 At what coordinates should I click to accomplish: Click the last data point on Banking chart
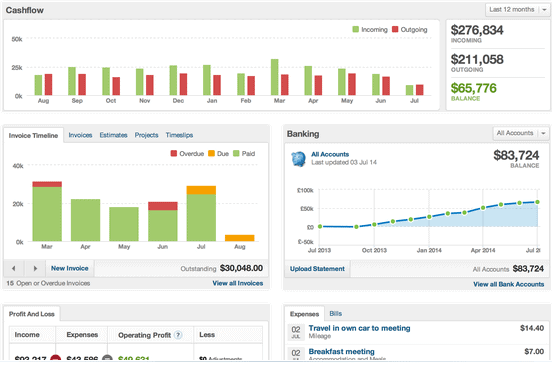[x=537, y=202]
